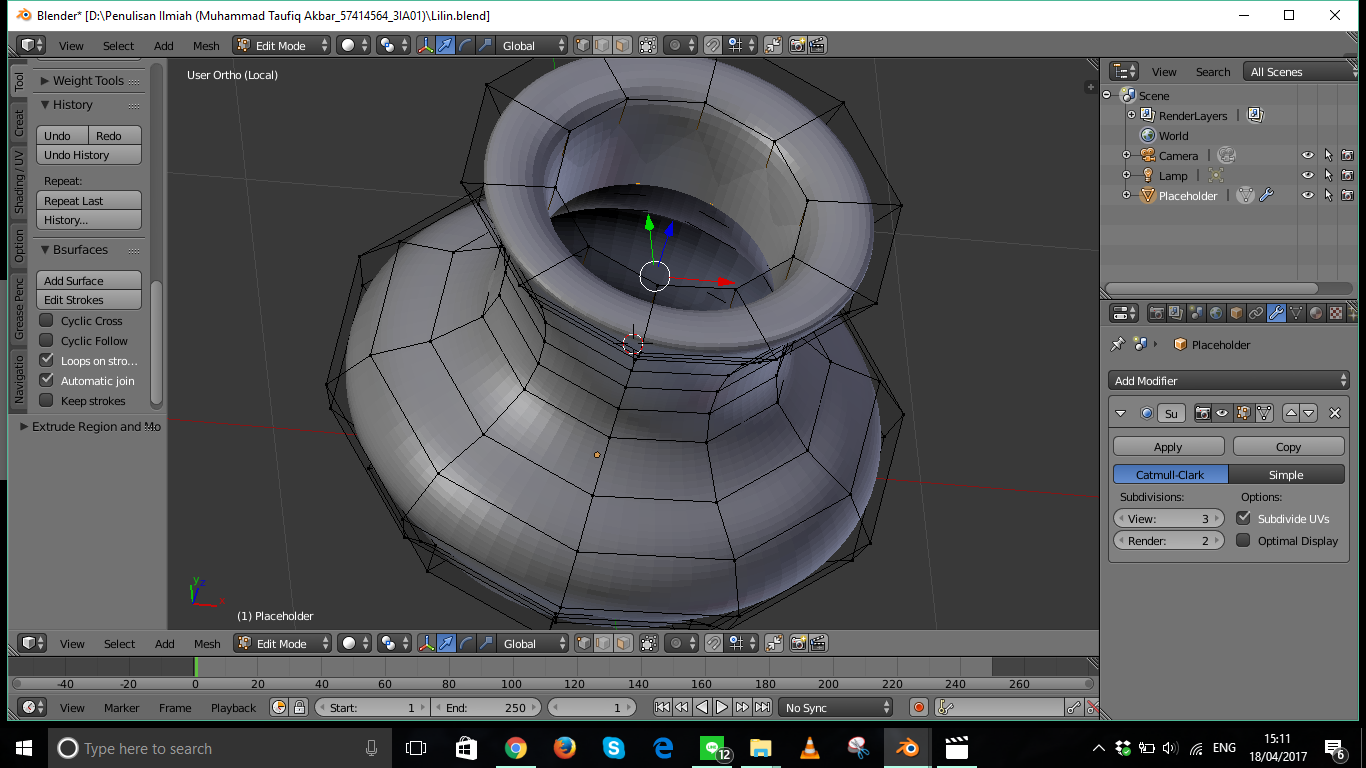The height and width of the screenshot is (768, 1366).
Task: Expand the Camera item in the outliner
Action: coord(1126,155)
